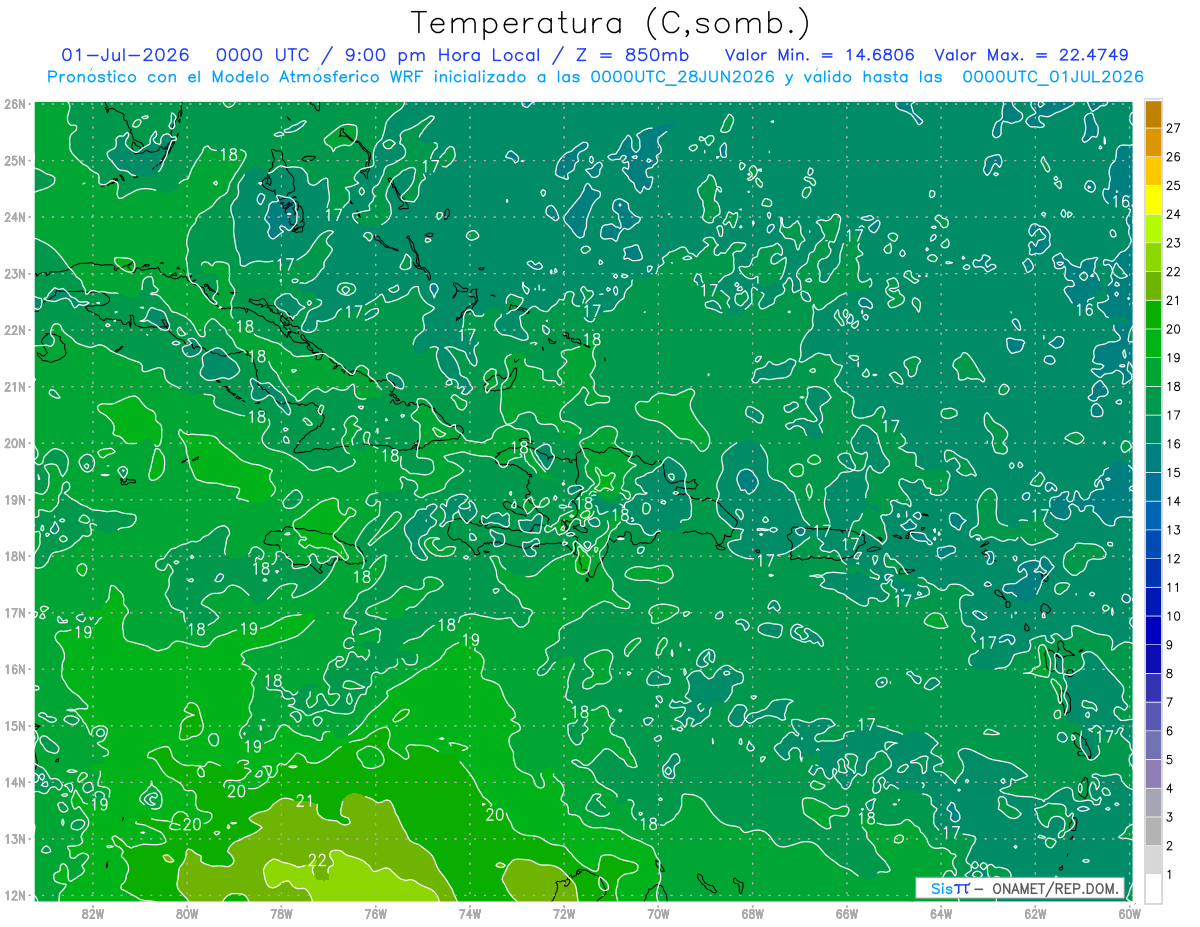Image resolution: width=1200 pixels, height=927 pixels.
Task: Click the color scale label "20"
Action: (1173, 329)
